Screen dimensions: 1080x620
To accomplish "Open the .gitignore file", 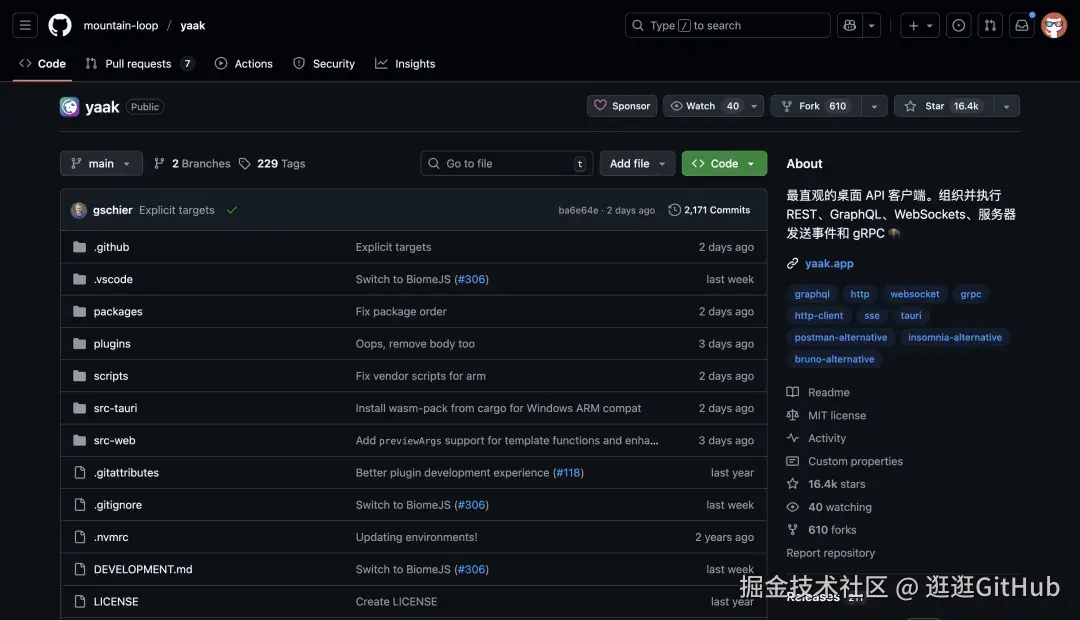I will 118,505.
